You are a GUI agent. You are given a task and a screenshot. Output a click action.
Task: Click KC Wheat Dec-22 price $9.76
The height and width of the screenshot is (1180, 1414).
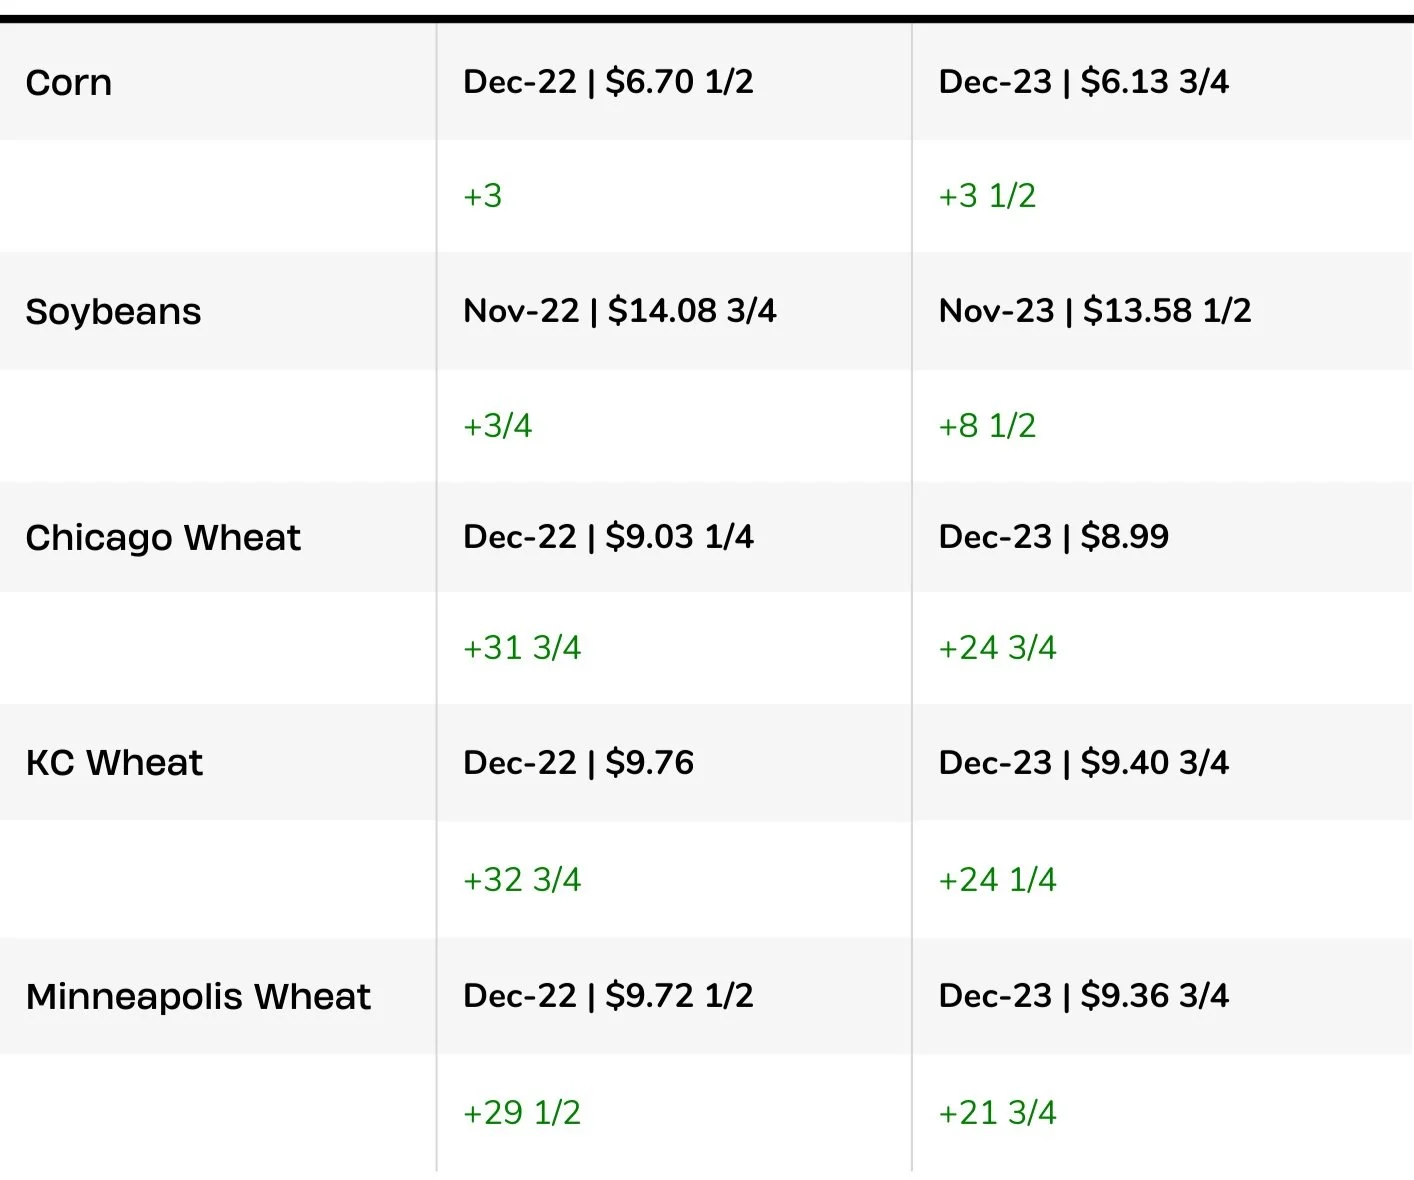click(578, 763)
